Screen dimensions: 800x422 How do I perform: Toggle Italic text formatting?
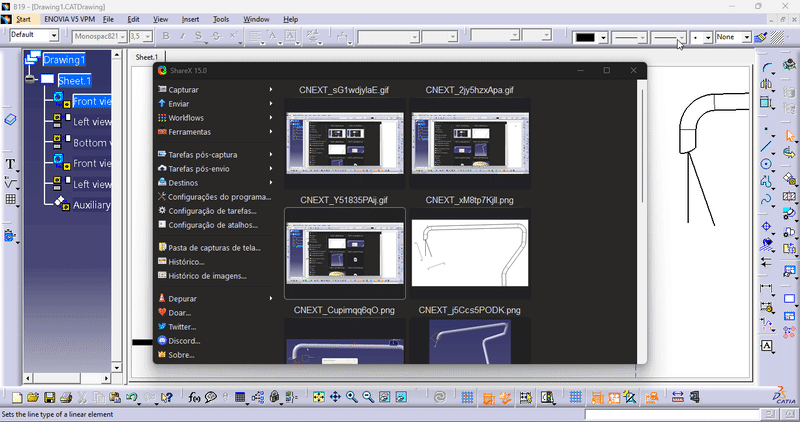[x=182, y=36]
